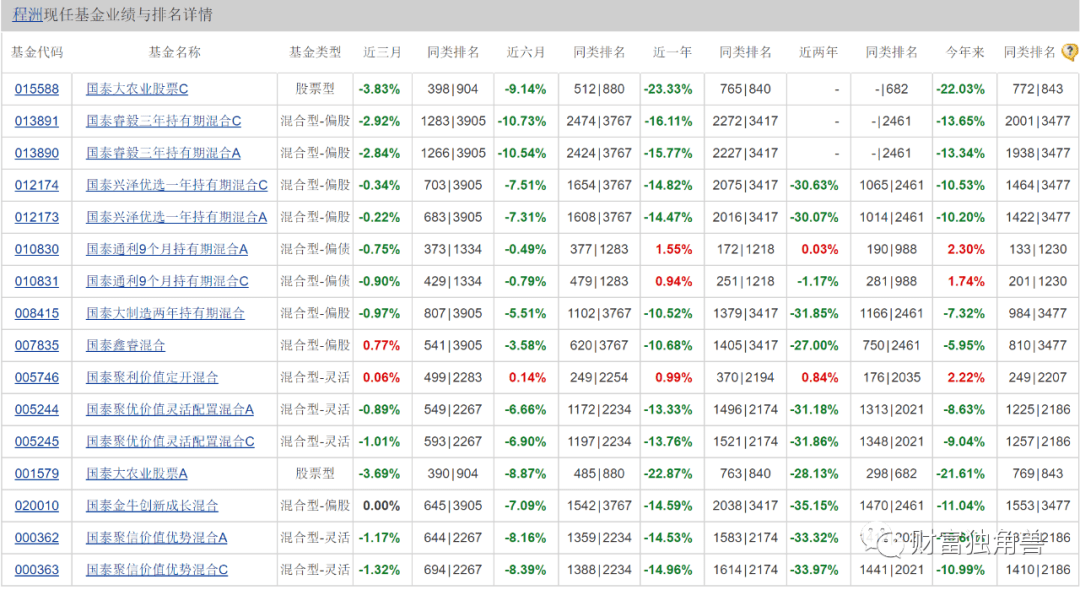Open fund code 010830 link

tap(37, 249)
